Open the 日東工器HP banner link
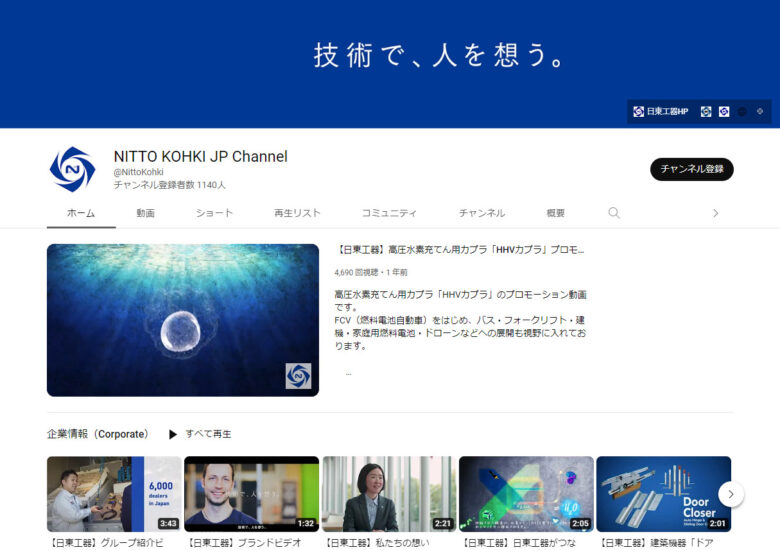Screen dimensions: 780x550 (x=661, y=111)
